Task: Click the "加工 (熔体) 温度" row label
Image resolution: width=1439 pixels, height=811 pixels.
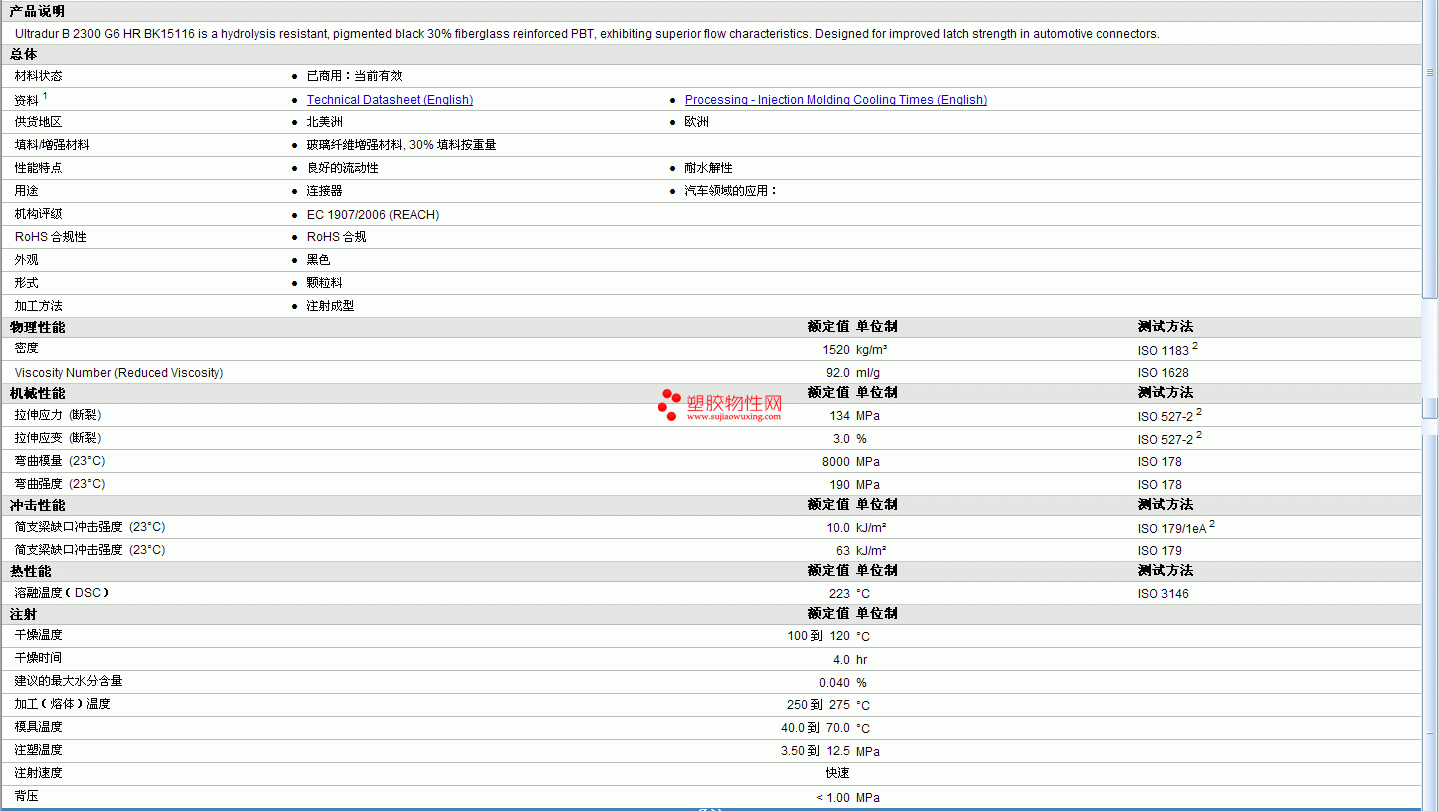Action: [63, 704]
